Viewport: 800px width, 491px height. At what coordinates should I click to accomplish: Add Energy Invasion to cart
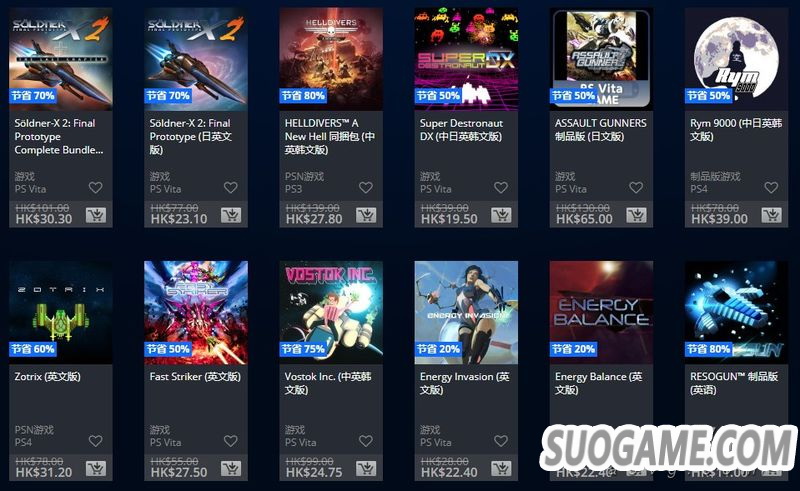[502, 469]
